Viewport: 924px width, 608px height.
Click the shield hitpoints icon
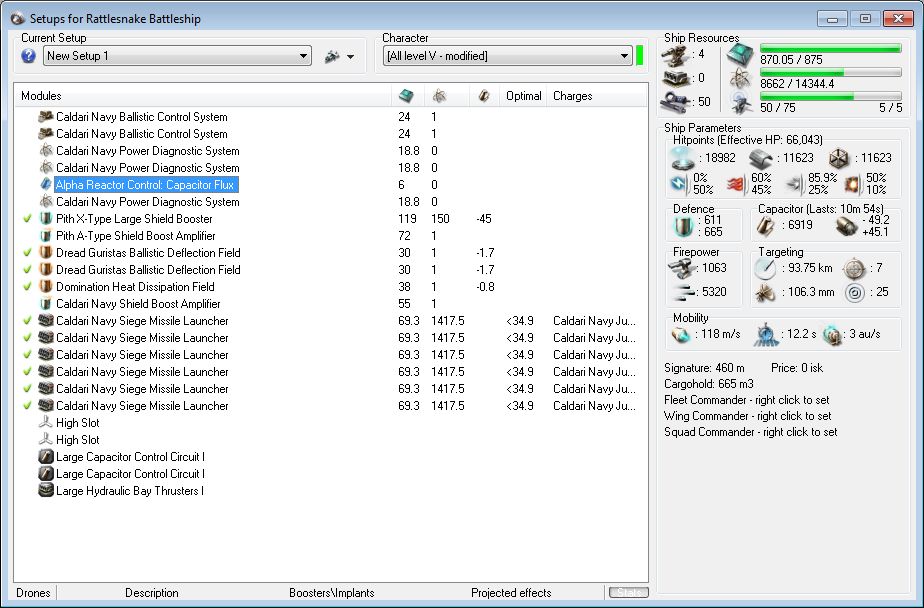click(682, 158)
